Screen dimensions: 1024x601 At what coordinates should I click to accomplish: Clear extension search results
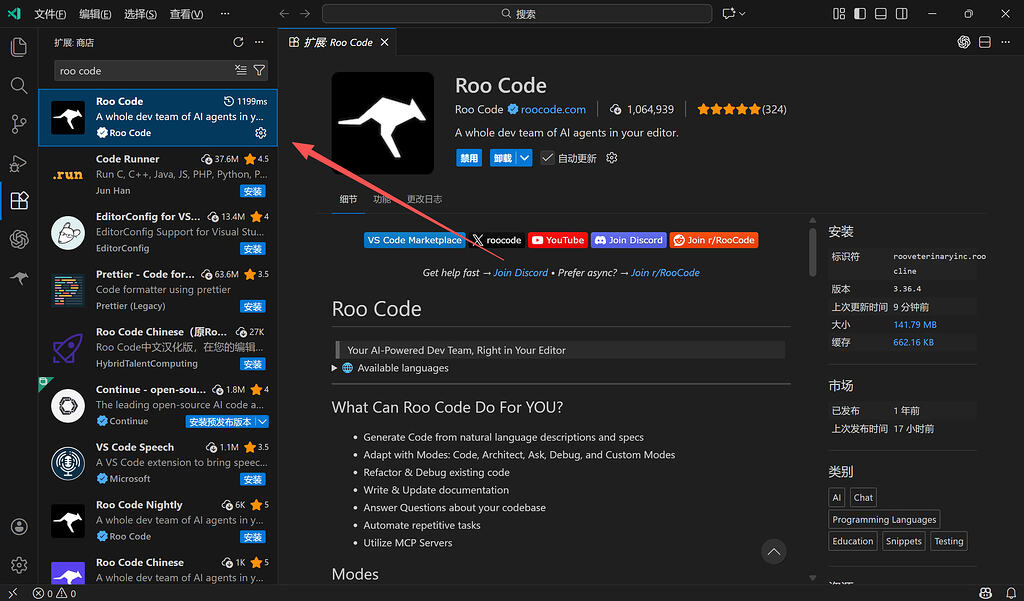click(x=241, y=70)
